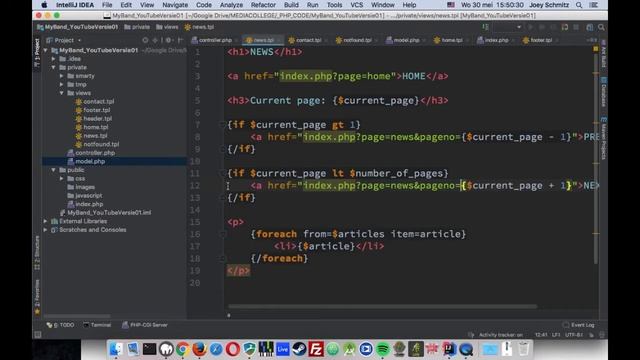
Task: Expand the smarty folder
Action: coord(62,76)
